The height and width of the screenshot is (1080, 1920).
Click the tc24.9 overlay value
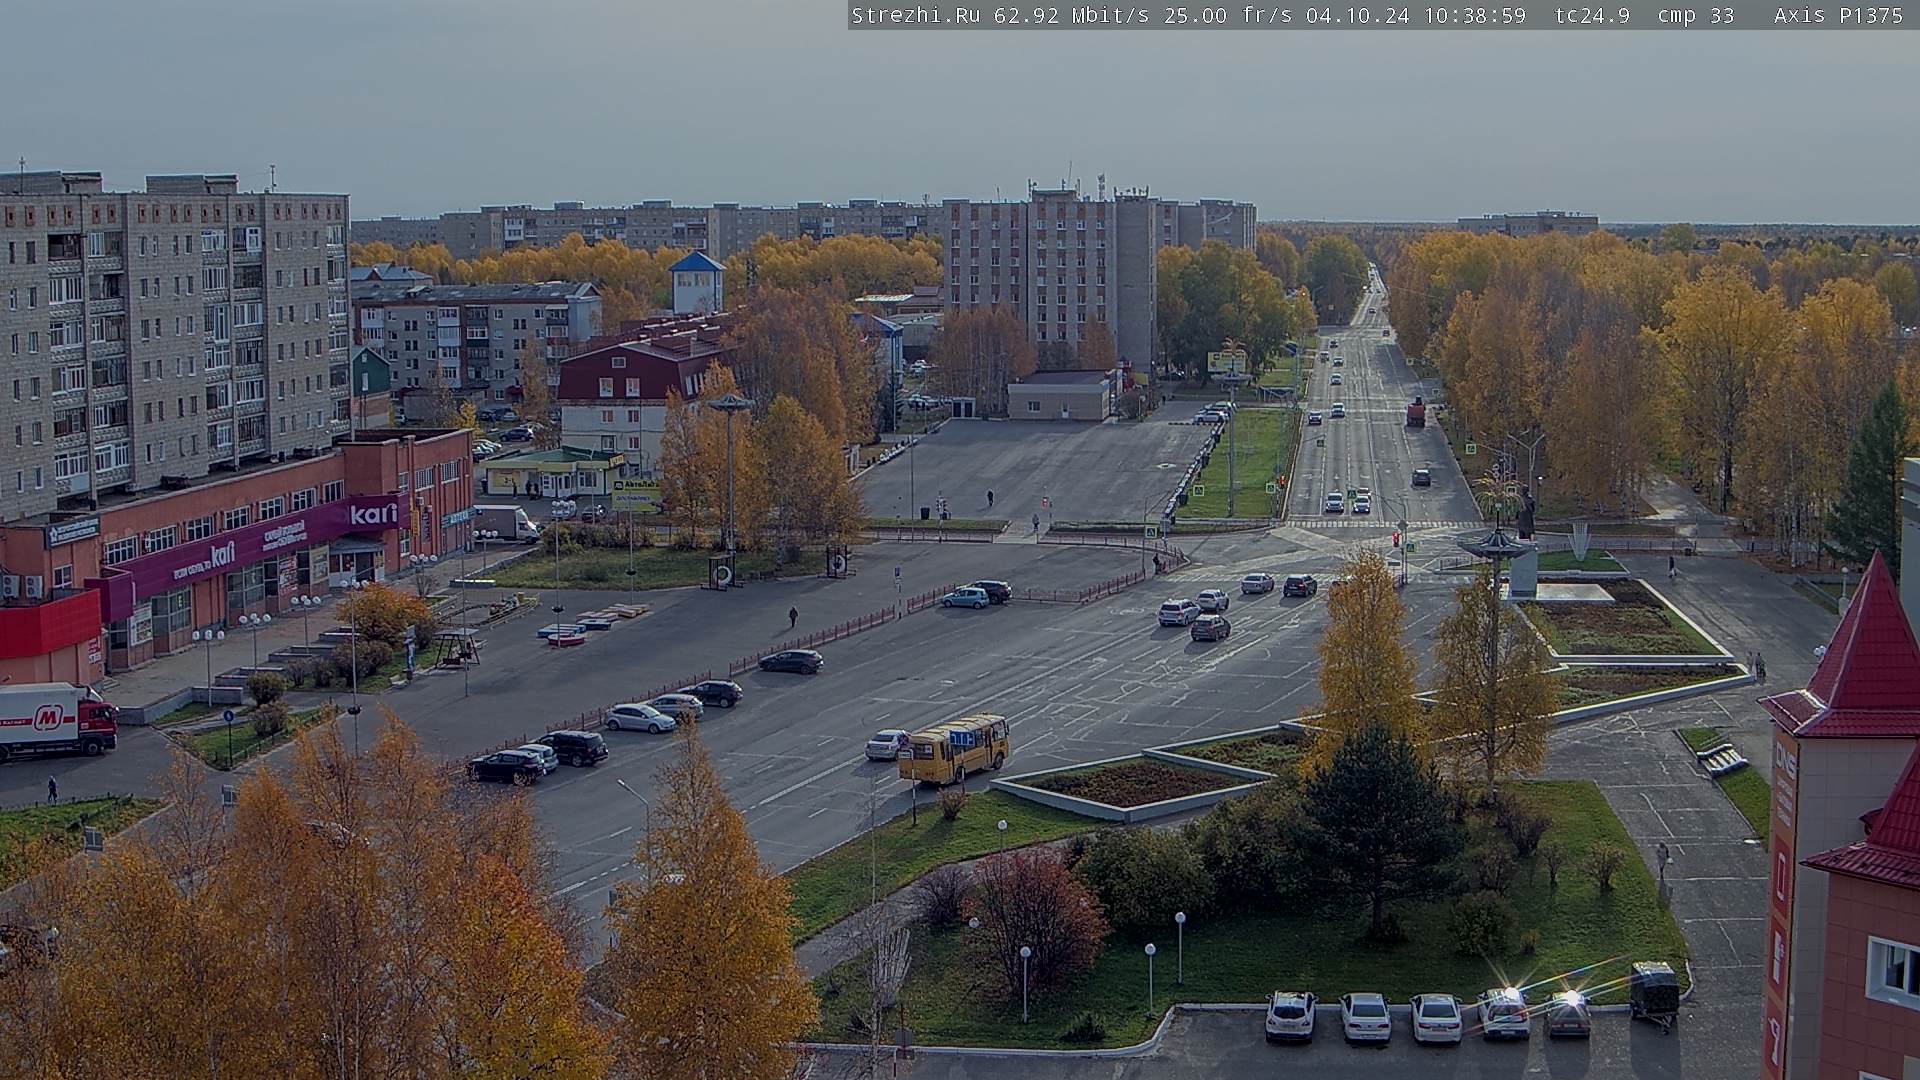pos(1592,15)
